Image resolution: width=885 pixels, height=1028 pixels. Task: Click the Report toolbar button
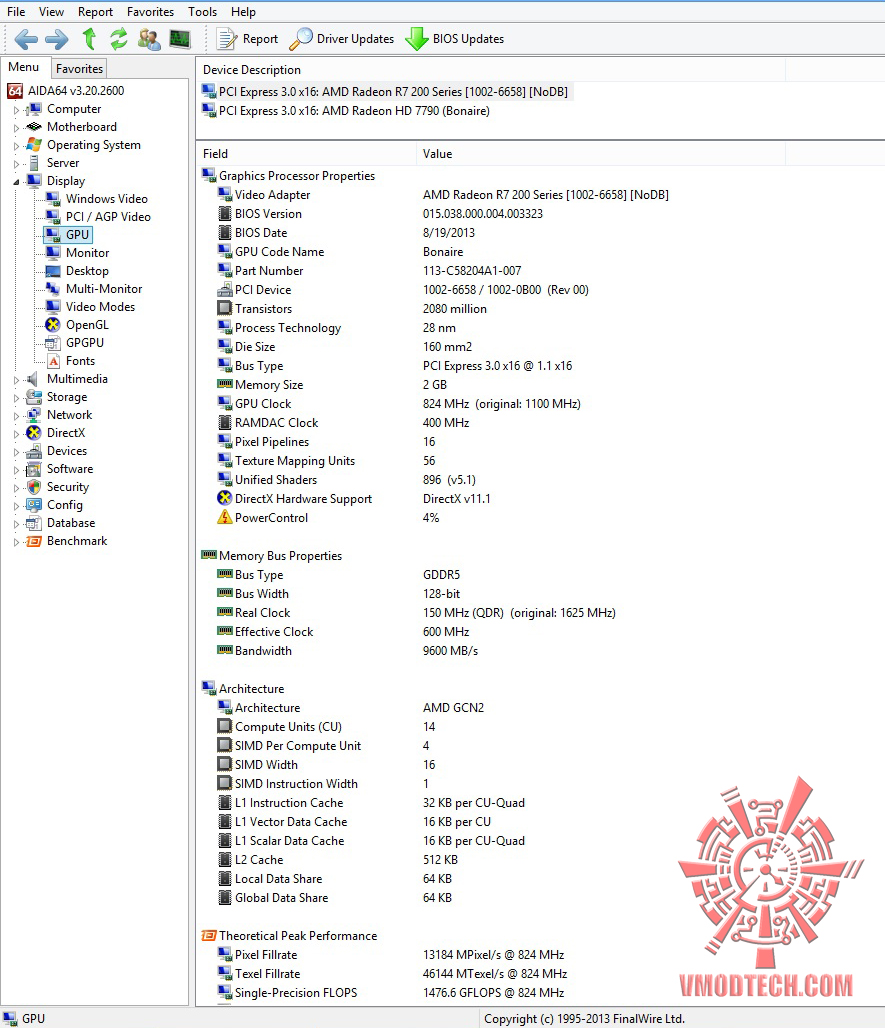247,39
